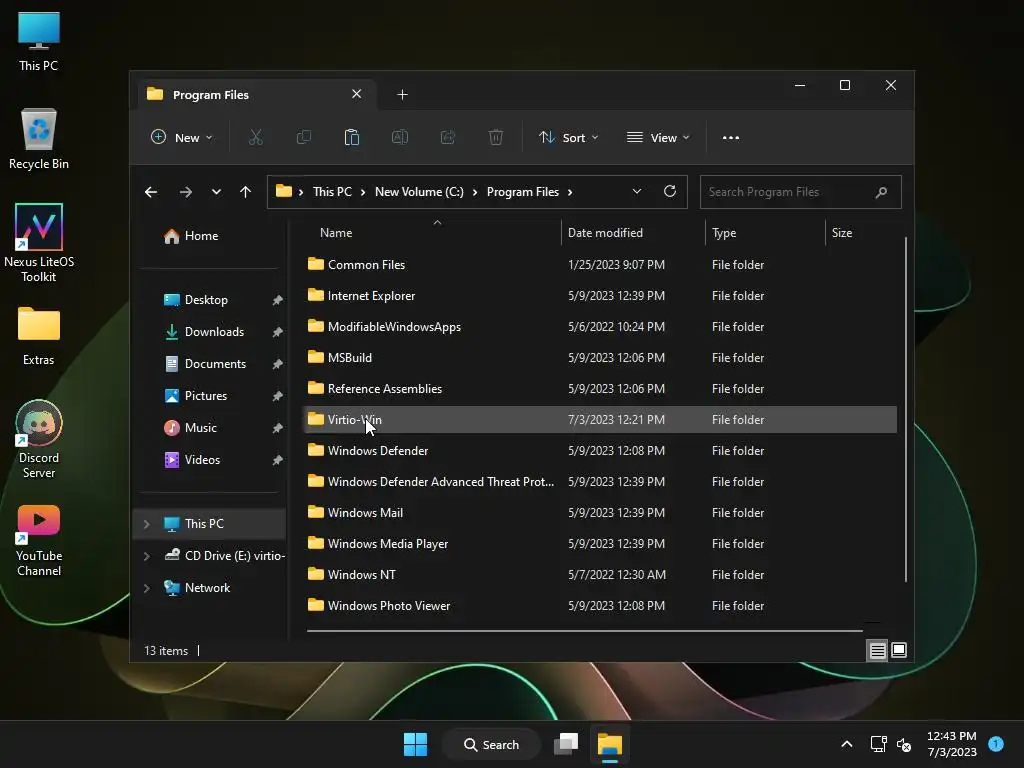1024x768 pixels.
Task: Open the Discord Server shortcut
Action: (x=39, y=440)
